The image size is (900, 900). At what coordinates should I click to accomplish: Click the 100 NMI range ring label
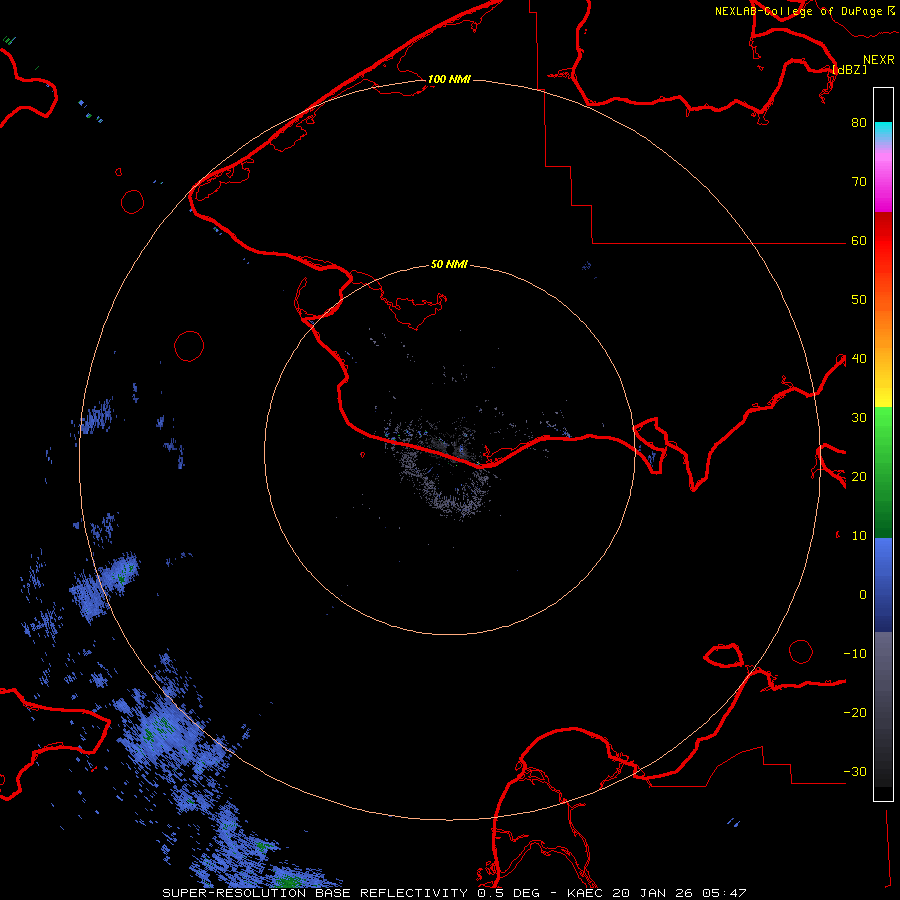[x=449, y=79]
